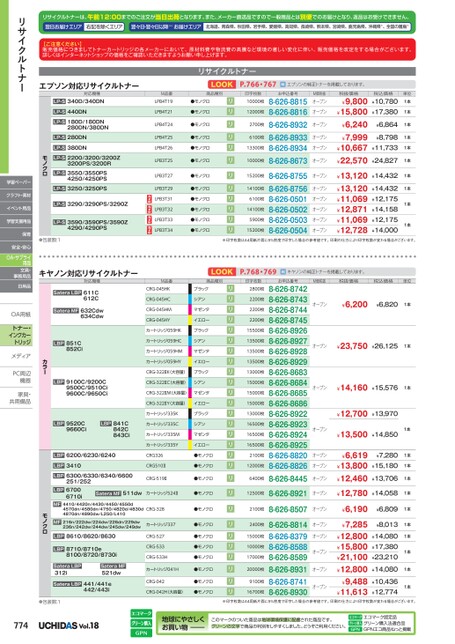The image size is (455, 644).
Task: Click the eco mark icon in row 8-626-8507
Action: 230,509
